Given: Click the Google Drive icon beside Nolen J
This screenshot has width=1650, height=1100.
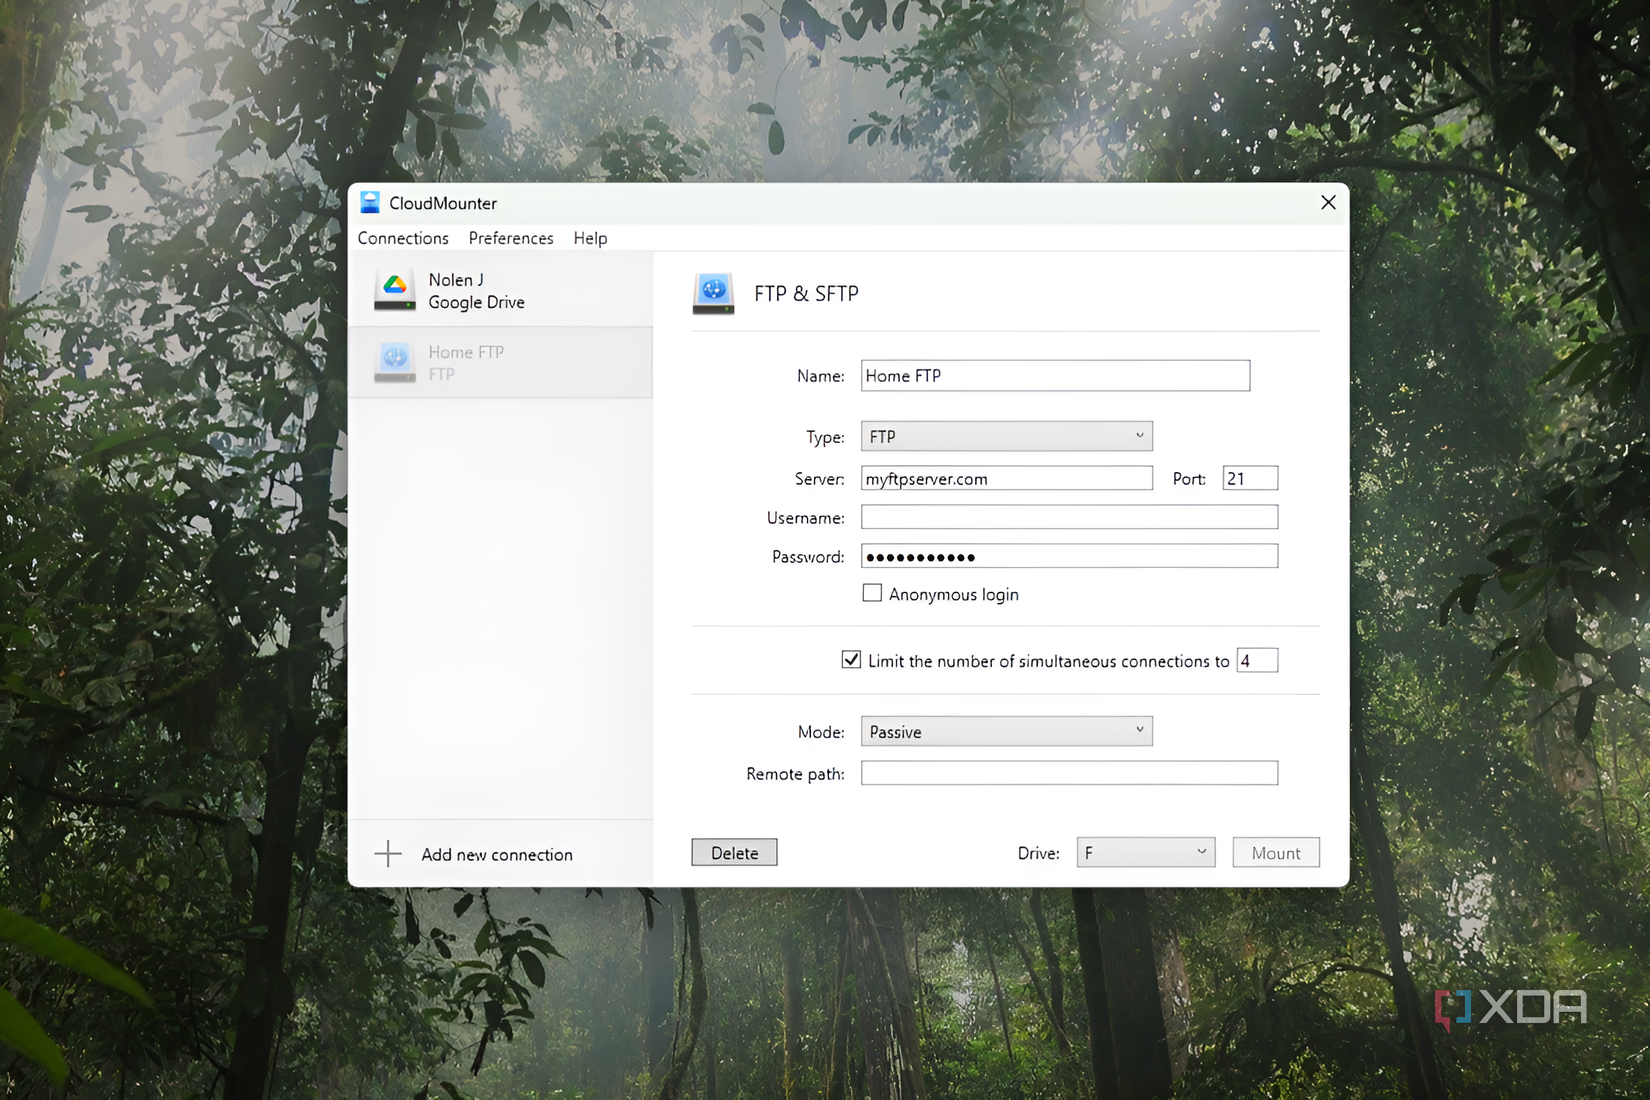Looking at the screenshot, I should (394, 290).
